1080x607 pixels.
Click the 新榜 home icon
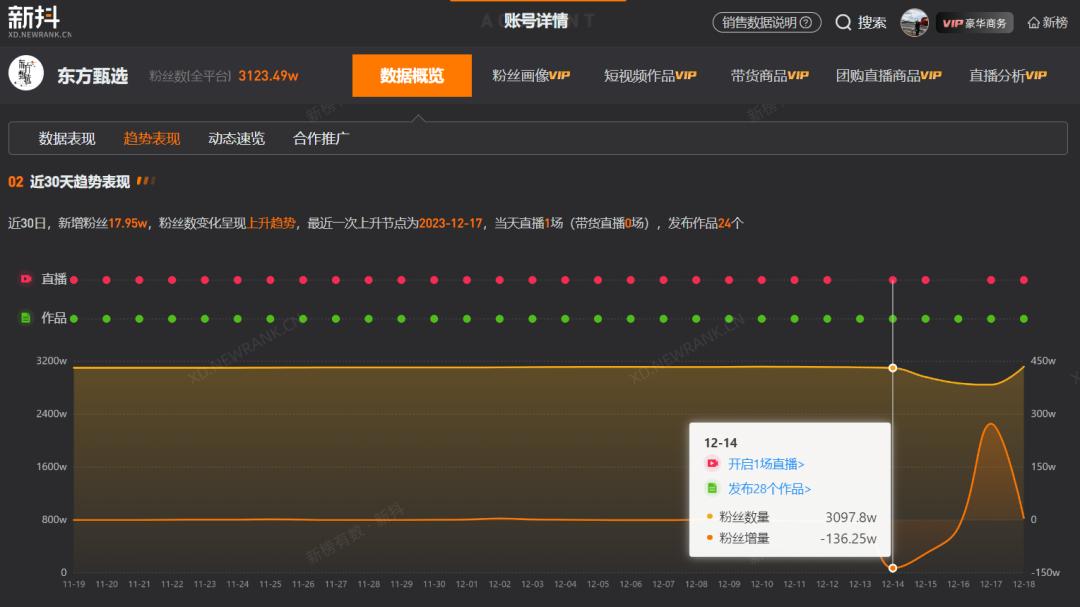1034,23
